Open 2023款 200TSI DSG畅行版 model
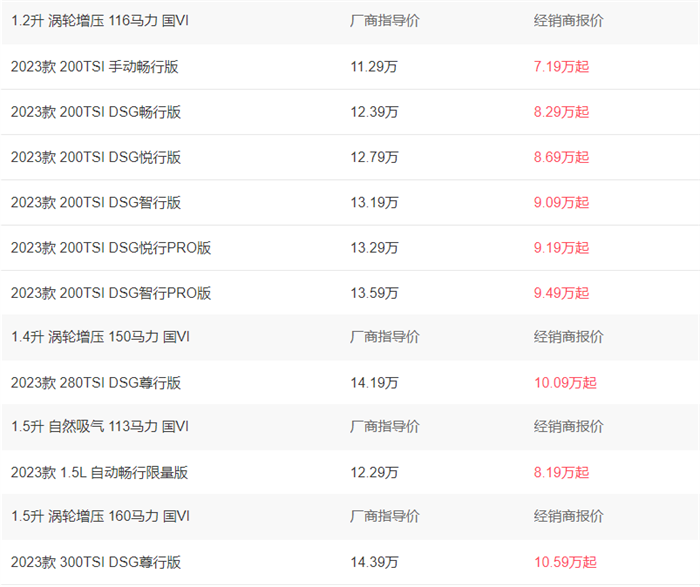This screenshot has width=700, height=587. coord(96,112)
